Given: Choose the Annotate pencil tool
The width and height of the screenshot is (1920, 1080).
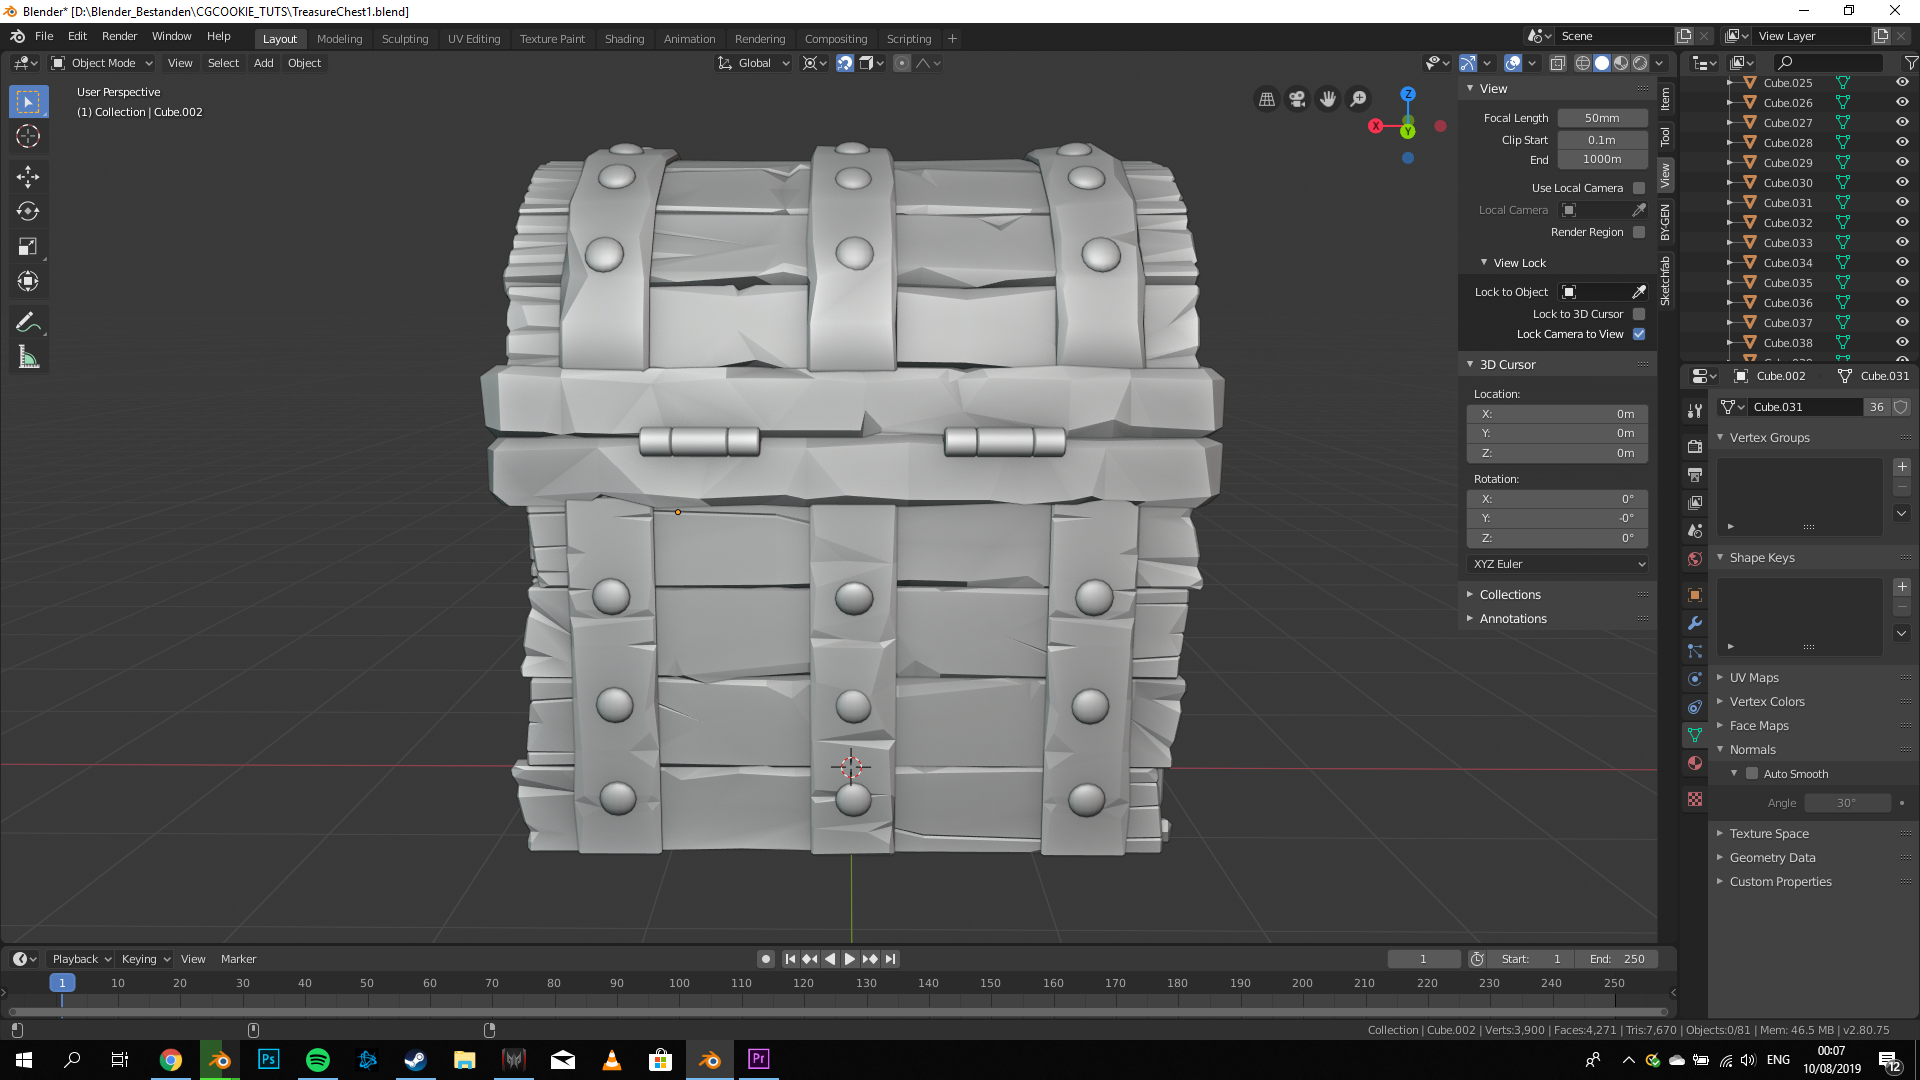Looking at the screenshot, I should click(28, 322).
